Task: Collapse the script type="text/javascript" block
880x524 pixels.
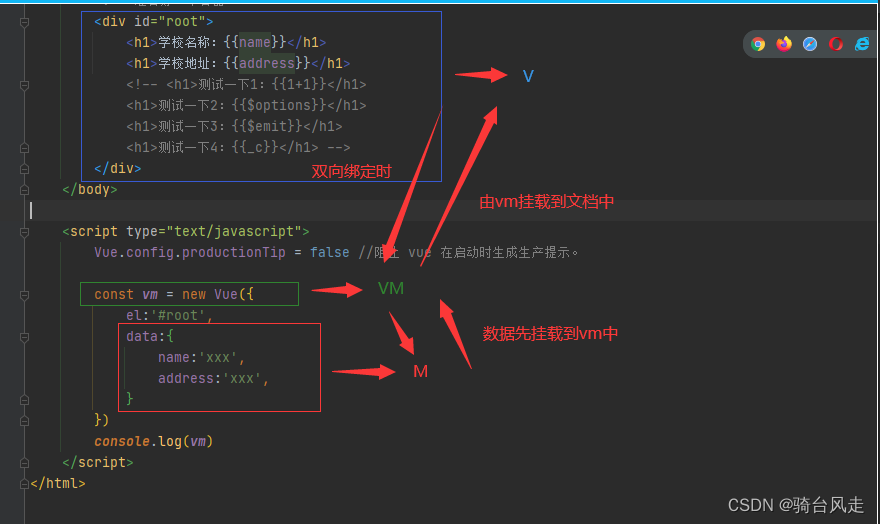Action: click(24, 232)
